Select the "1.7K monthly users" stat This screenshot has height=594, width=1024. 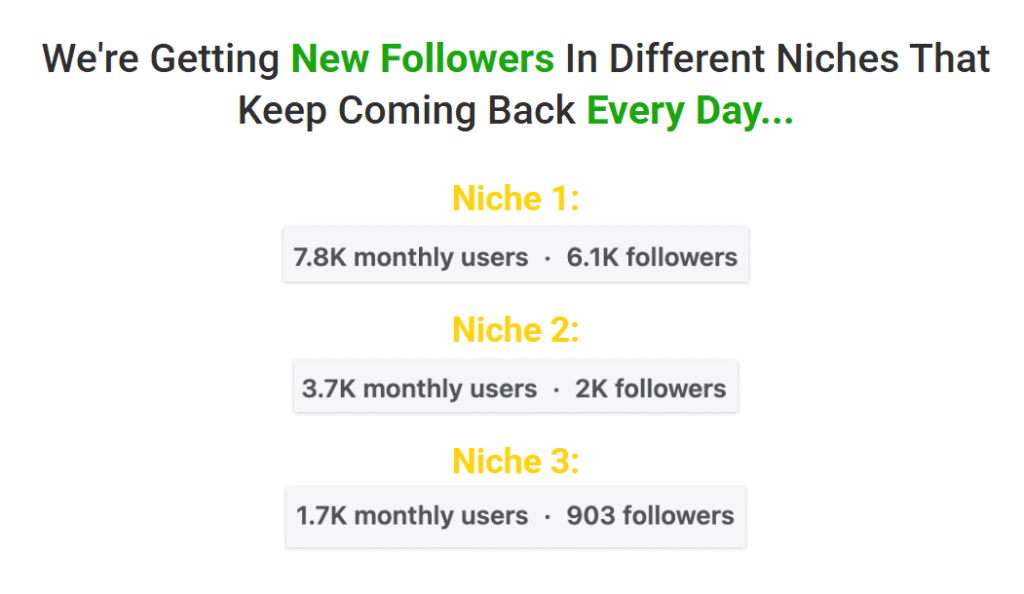pyautogui.click(x=412, y=517)
